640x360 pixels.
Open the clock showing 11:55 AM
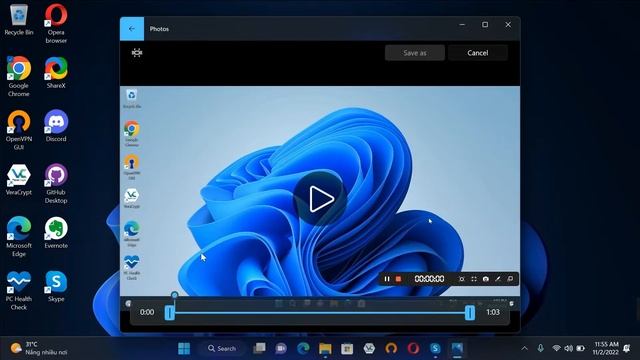click(606, 348)
